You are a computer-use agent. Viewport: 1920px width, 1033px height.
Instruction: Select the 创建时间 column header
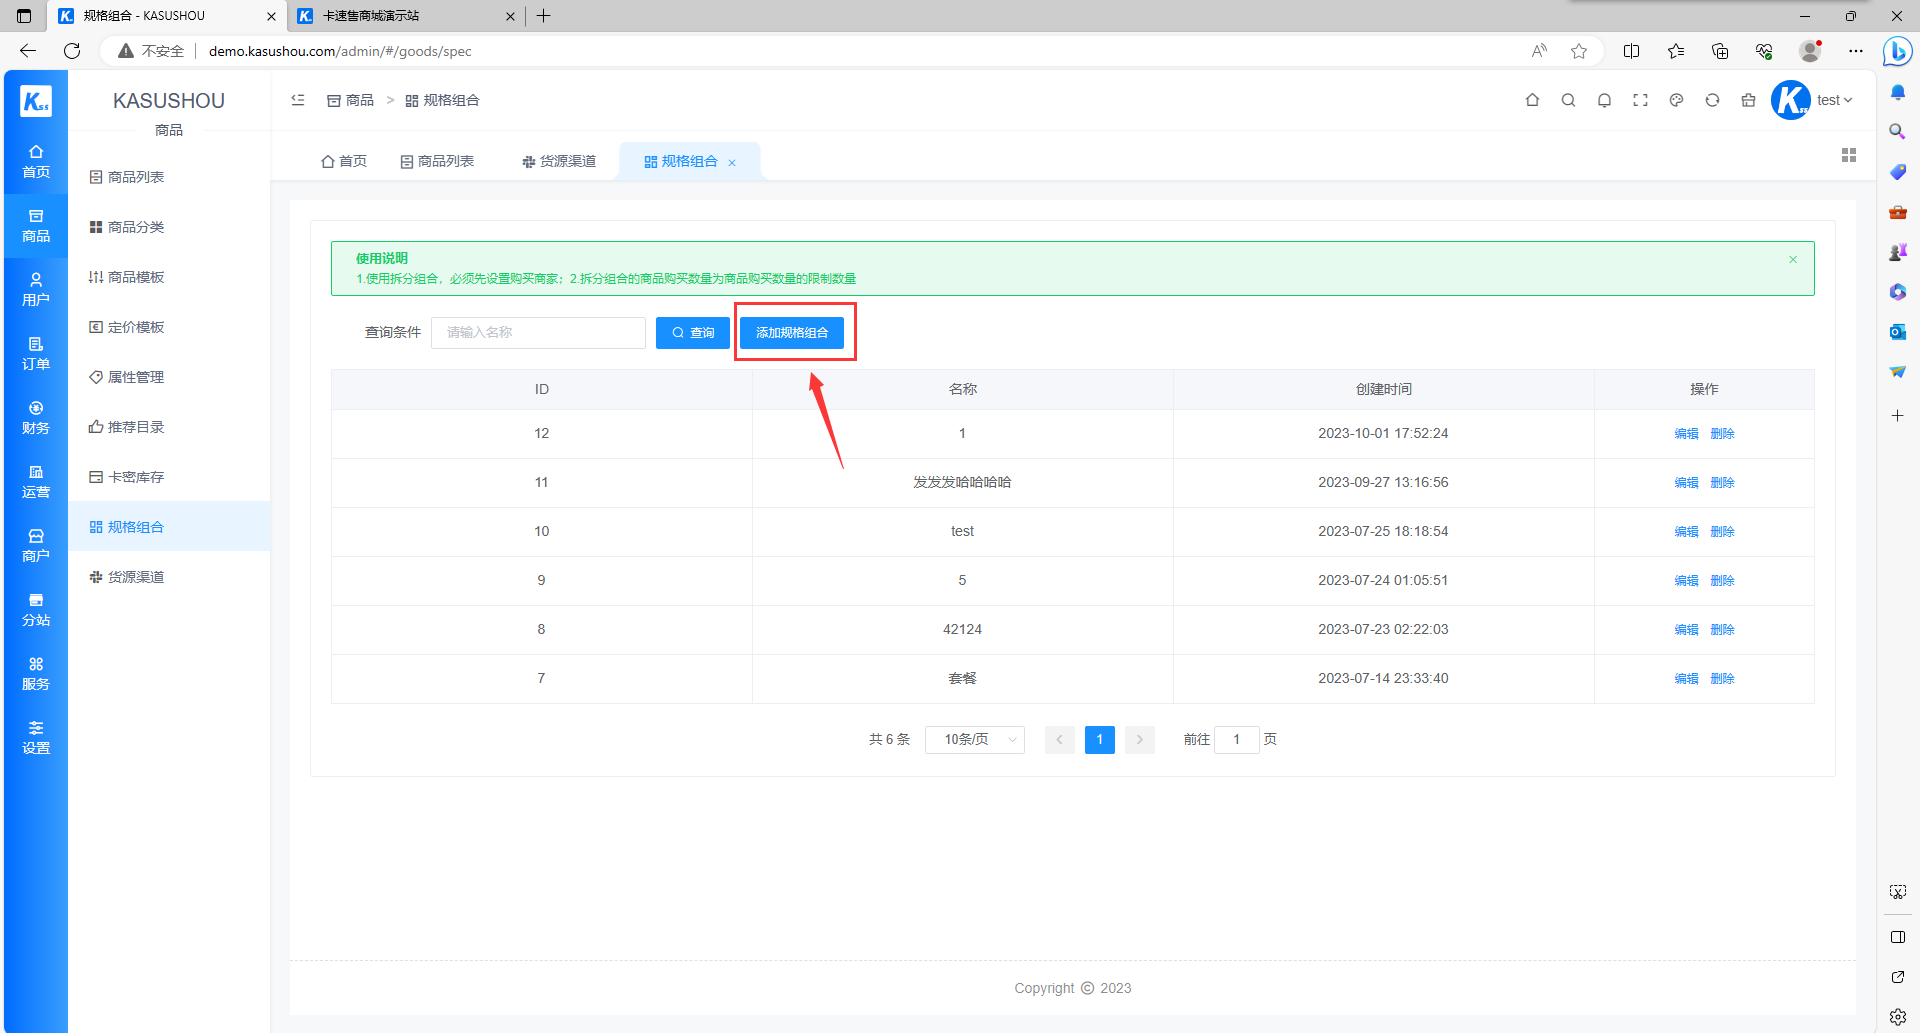coord(1384,389)
